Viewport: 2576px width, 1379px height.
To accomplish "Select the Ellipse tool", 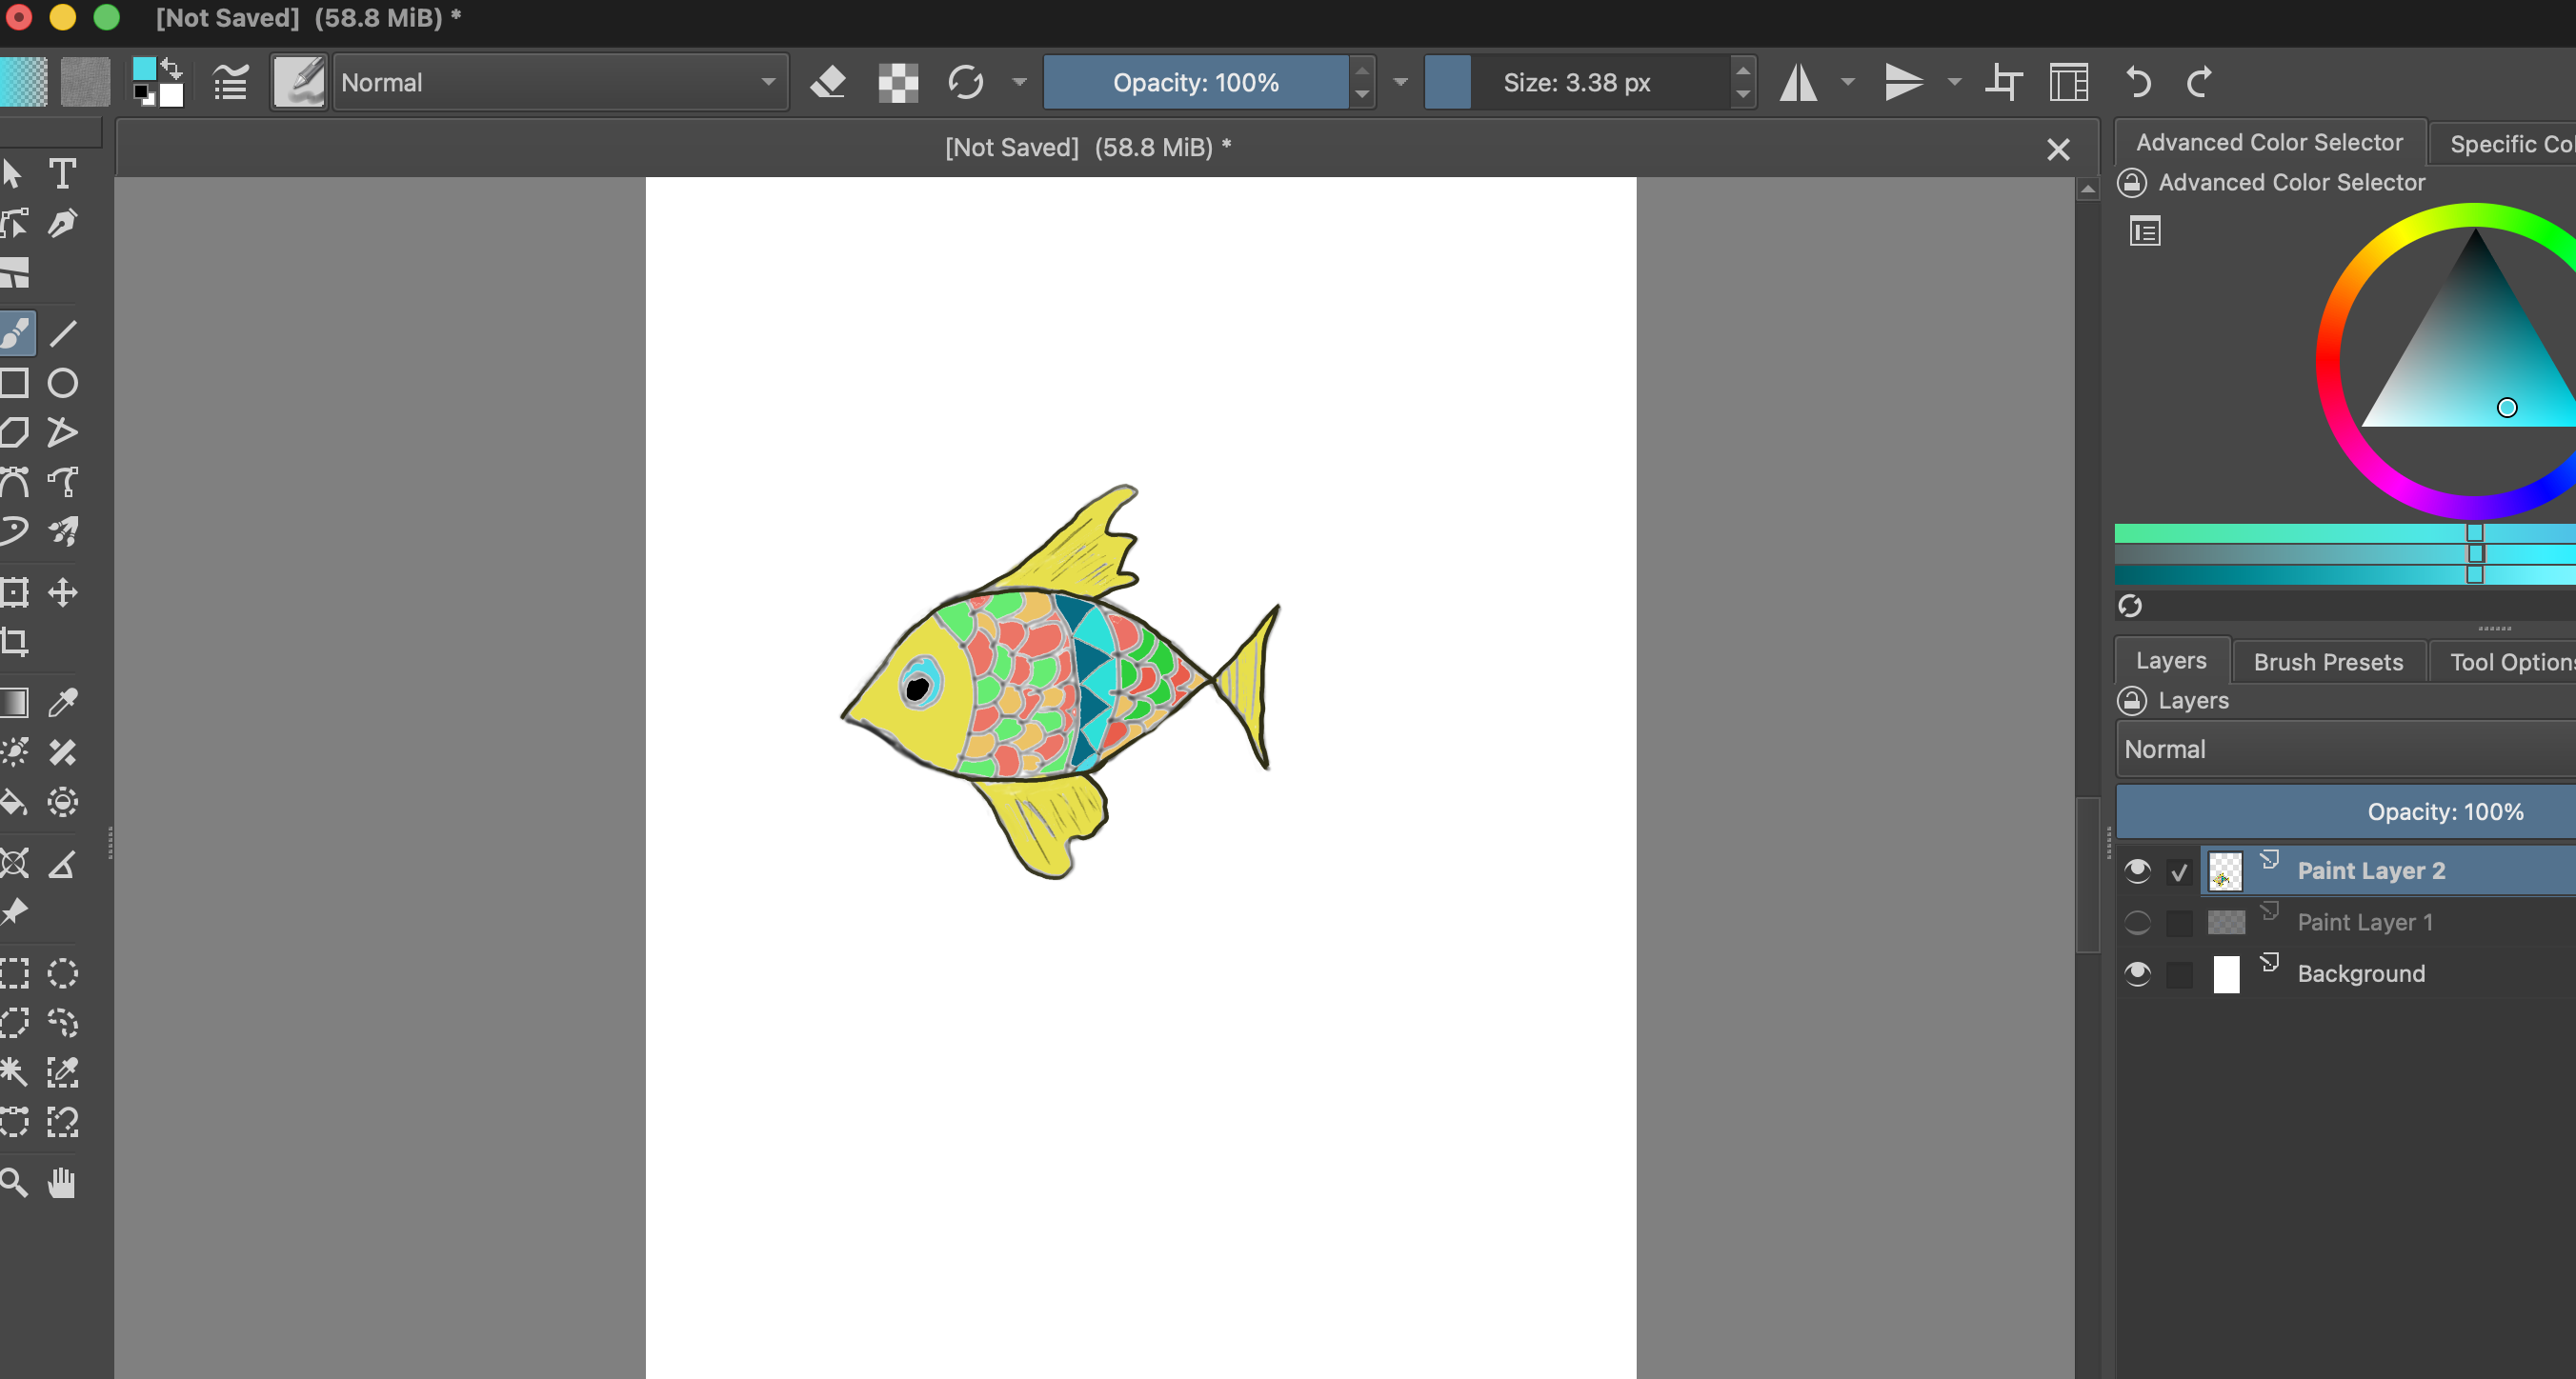I will pos(62,382).
